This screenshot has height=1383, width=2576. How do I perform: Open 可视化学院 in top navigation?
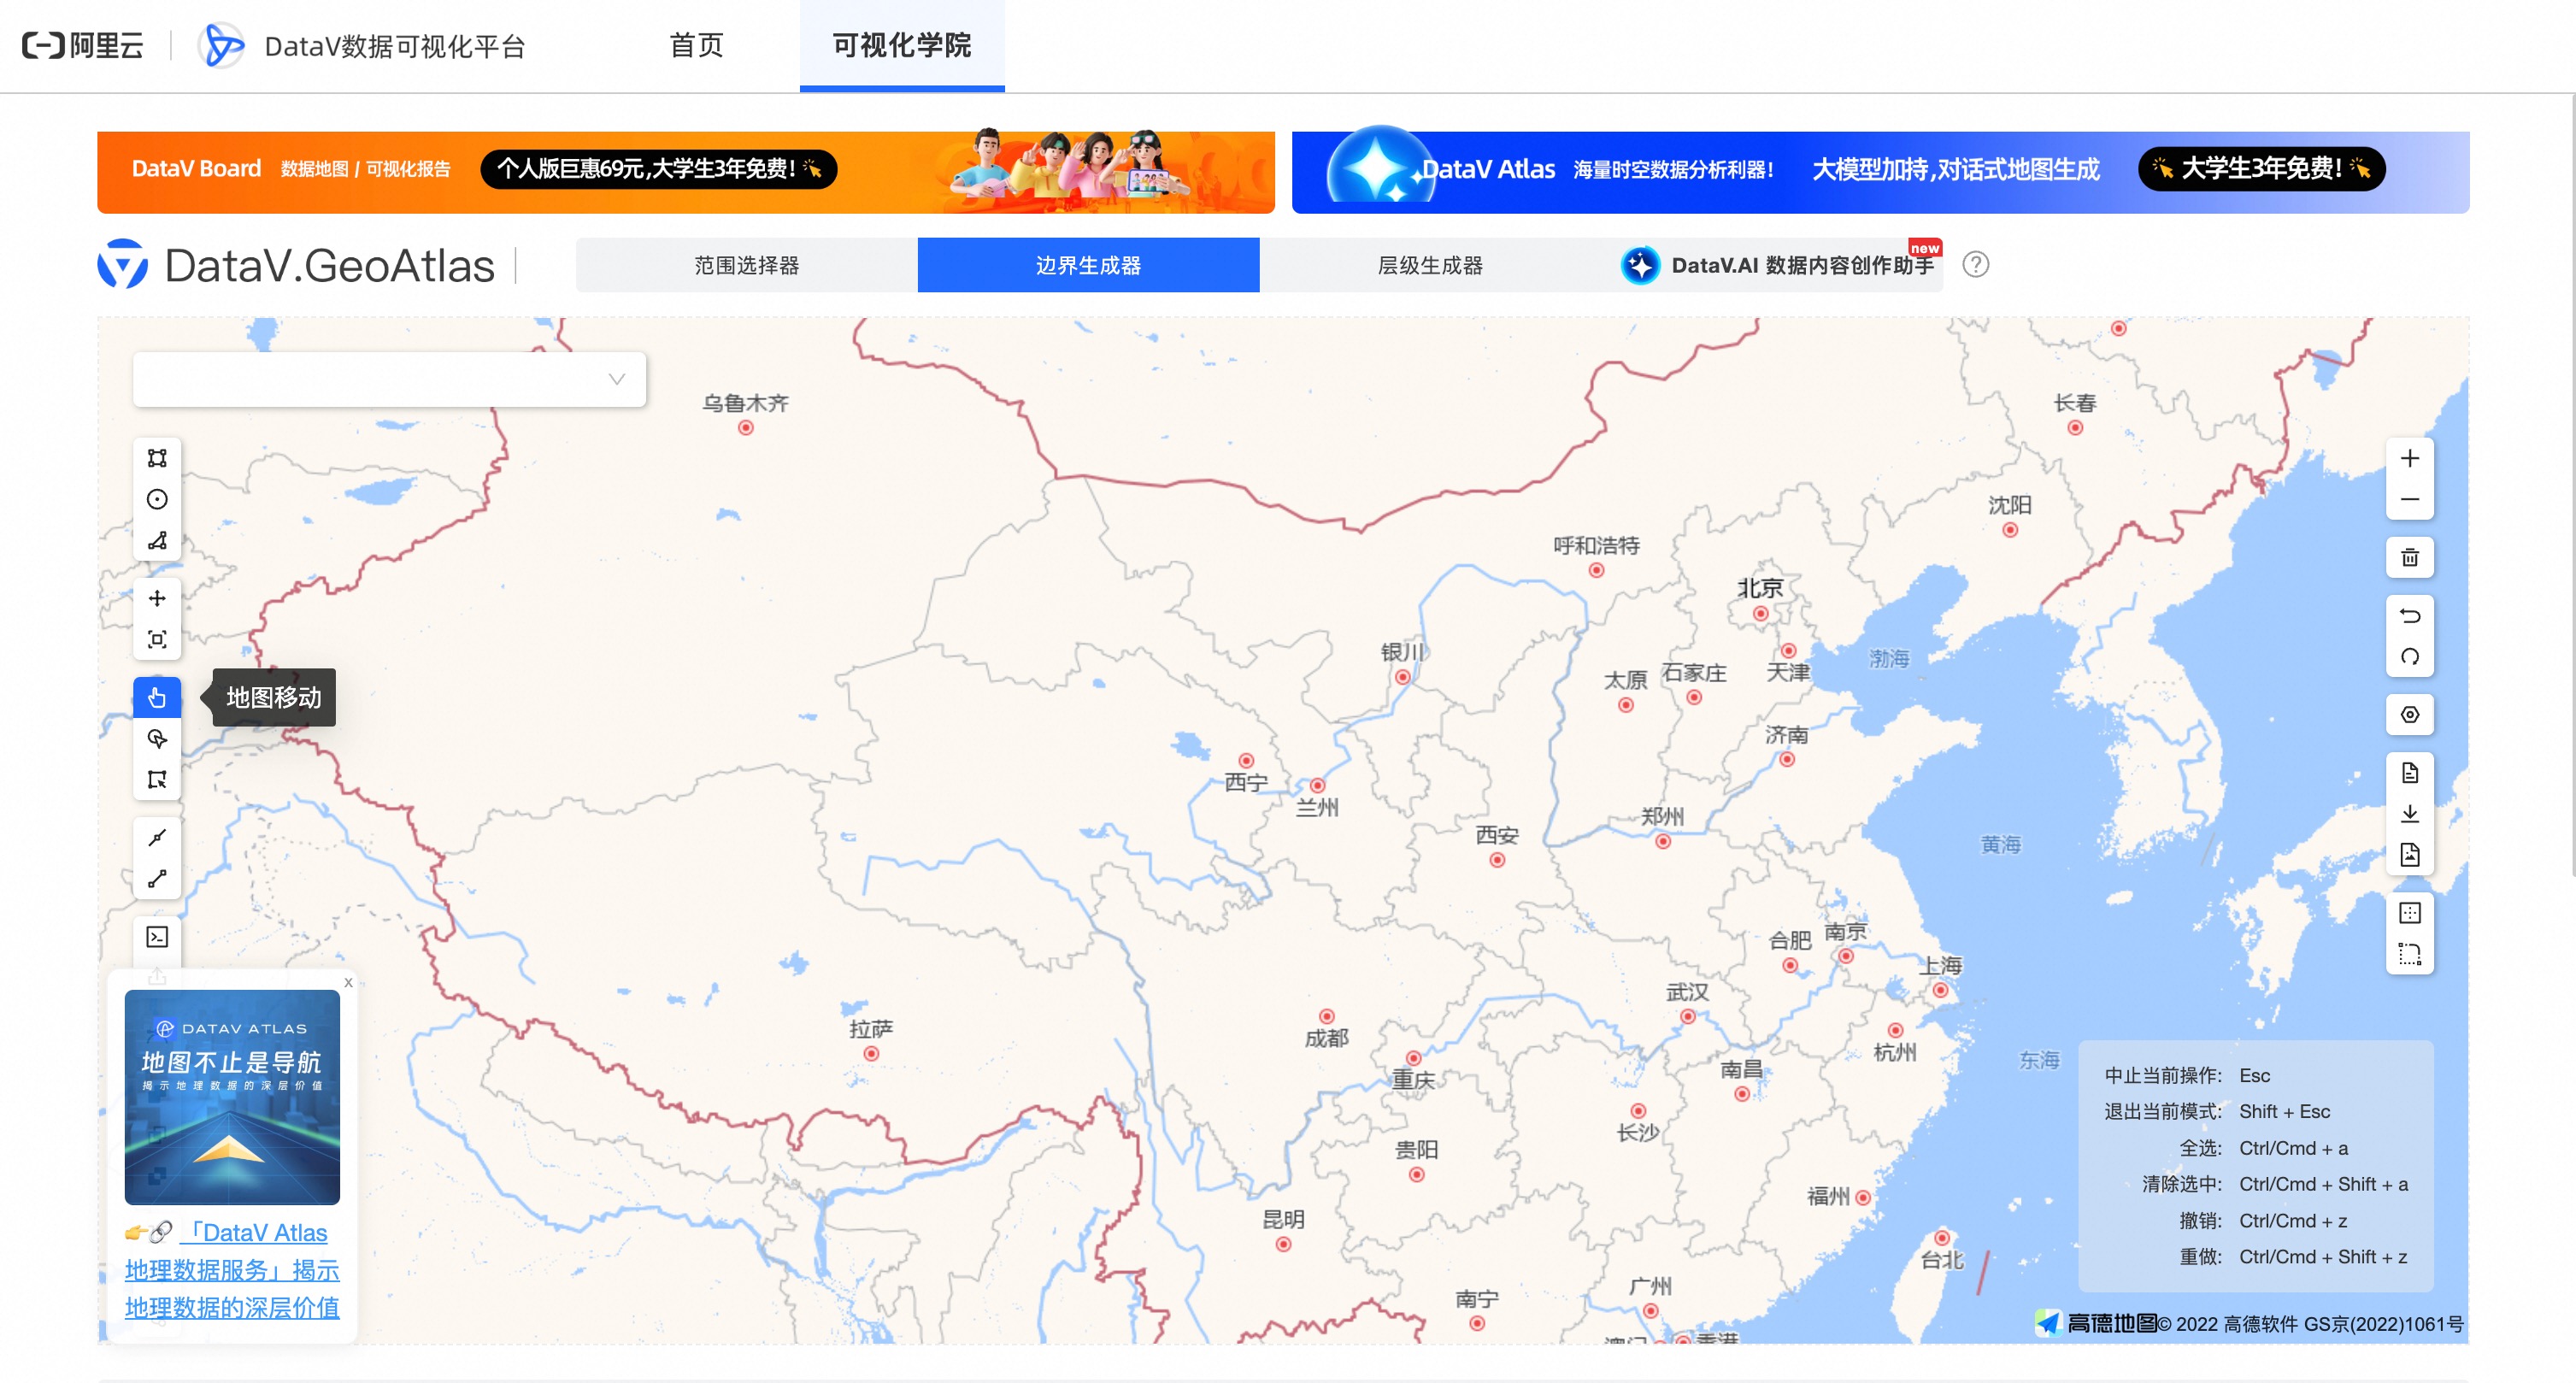[x=902, y=45]
